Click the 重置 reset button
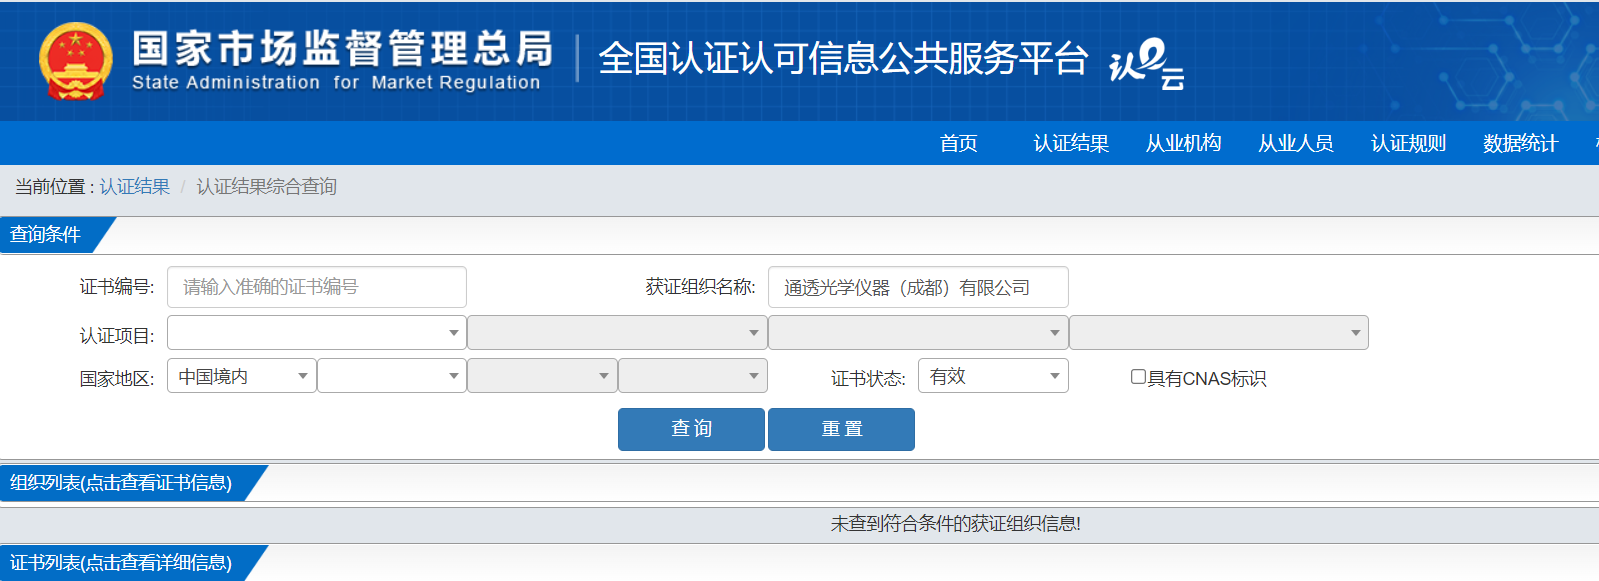Viewport: 1599px width, 581px height. [841, 429]
